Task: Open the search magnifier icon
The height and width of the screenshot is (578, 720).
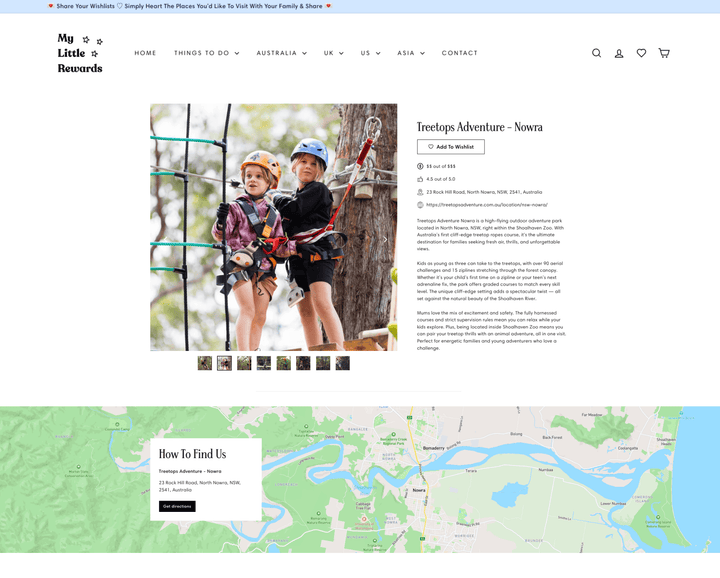Action: 596,53
